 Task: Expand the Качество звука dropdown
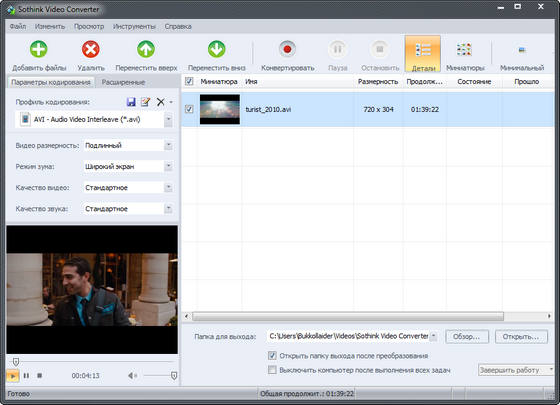(169, 209)
